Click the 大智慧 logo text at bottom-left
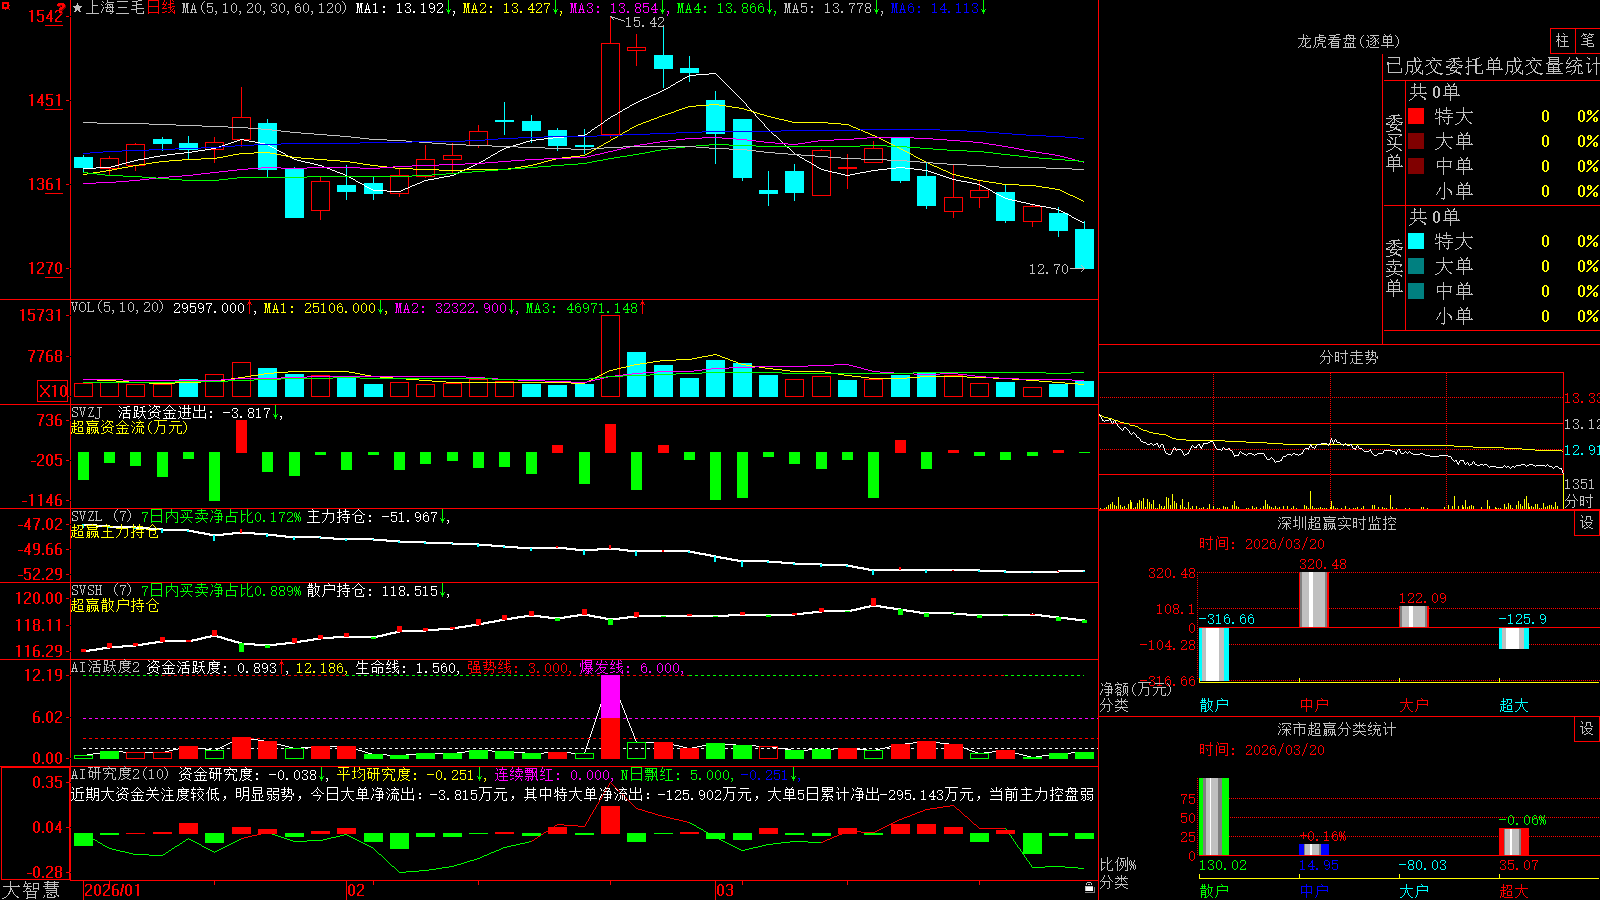The width and height of the screenshot is (1600, 900). pyautogui.click(x=31, y=890)
